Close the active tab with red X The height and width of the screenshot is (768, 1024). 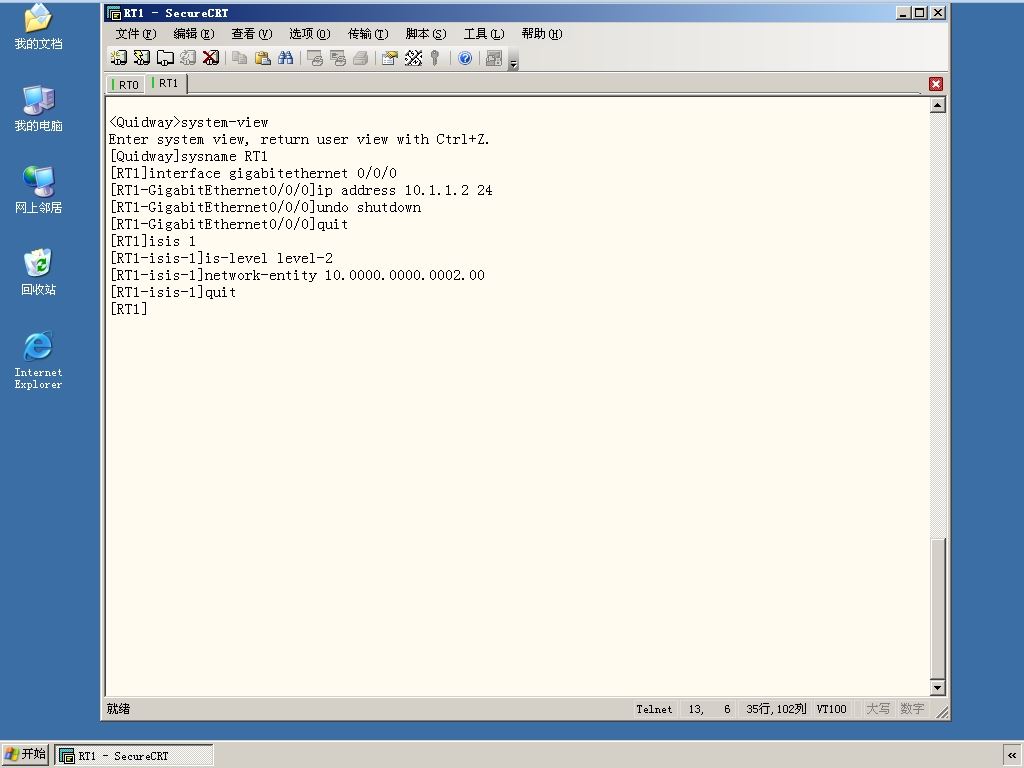pos(936,84)
